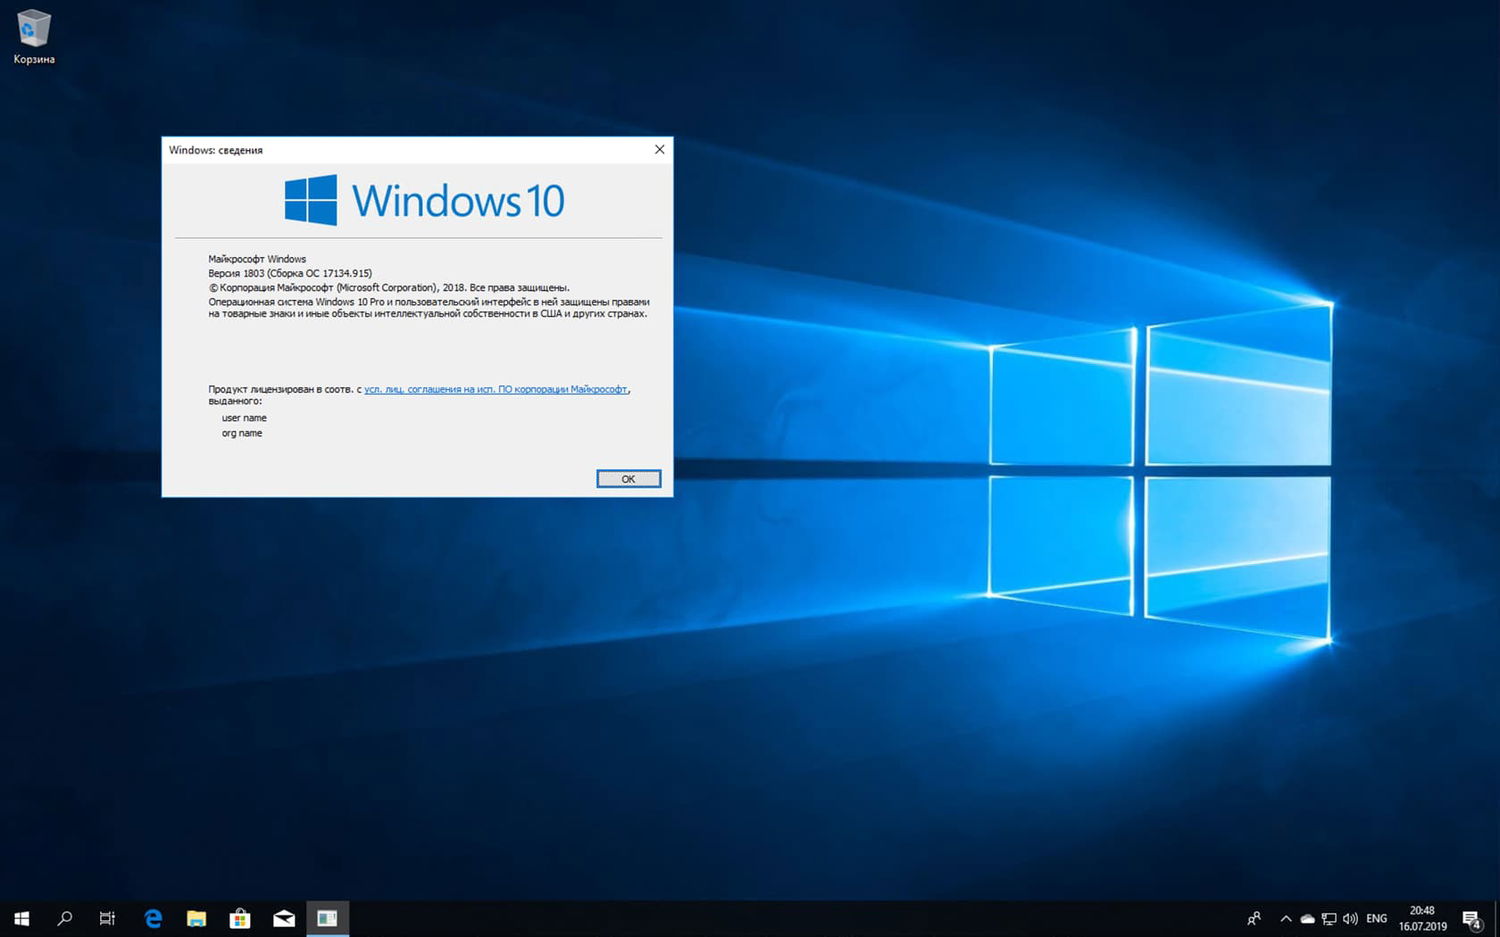Close the Windows: сведения dialog
This screenshot has height=937, width=1500.
pos(659,149)
